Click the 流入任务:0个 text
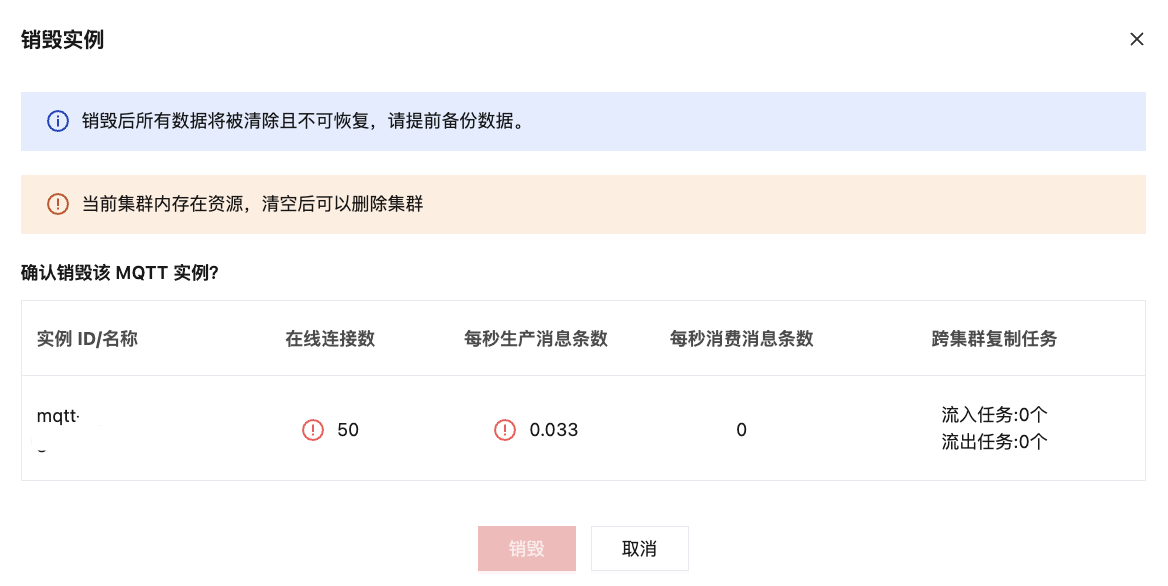 pyautogui.click(x=994, y=415)
